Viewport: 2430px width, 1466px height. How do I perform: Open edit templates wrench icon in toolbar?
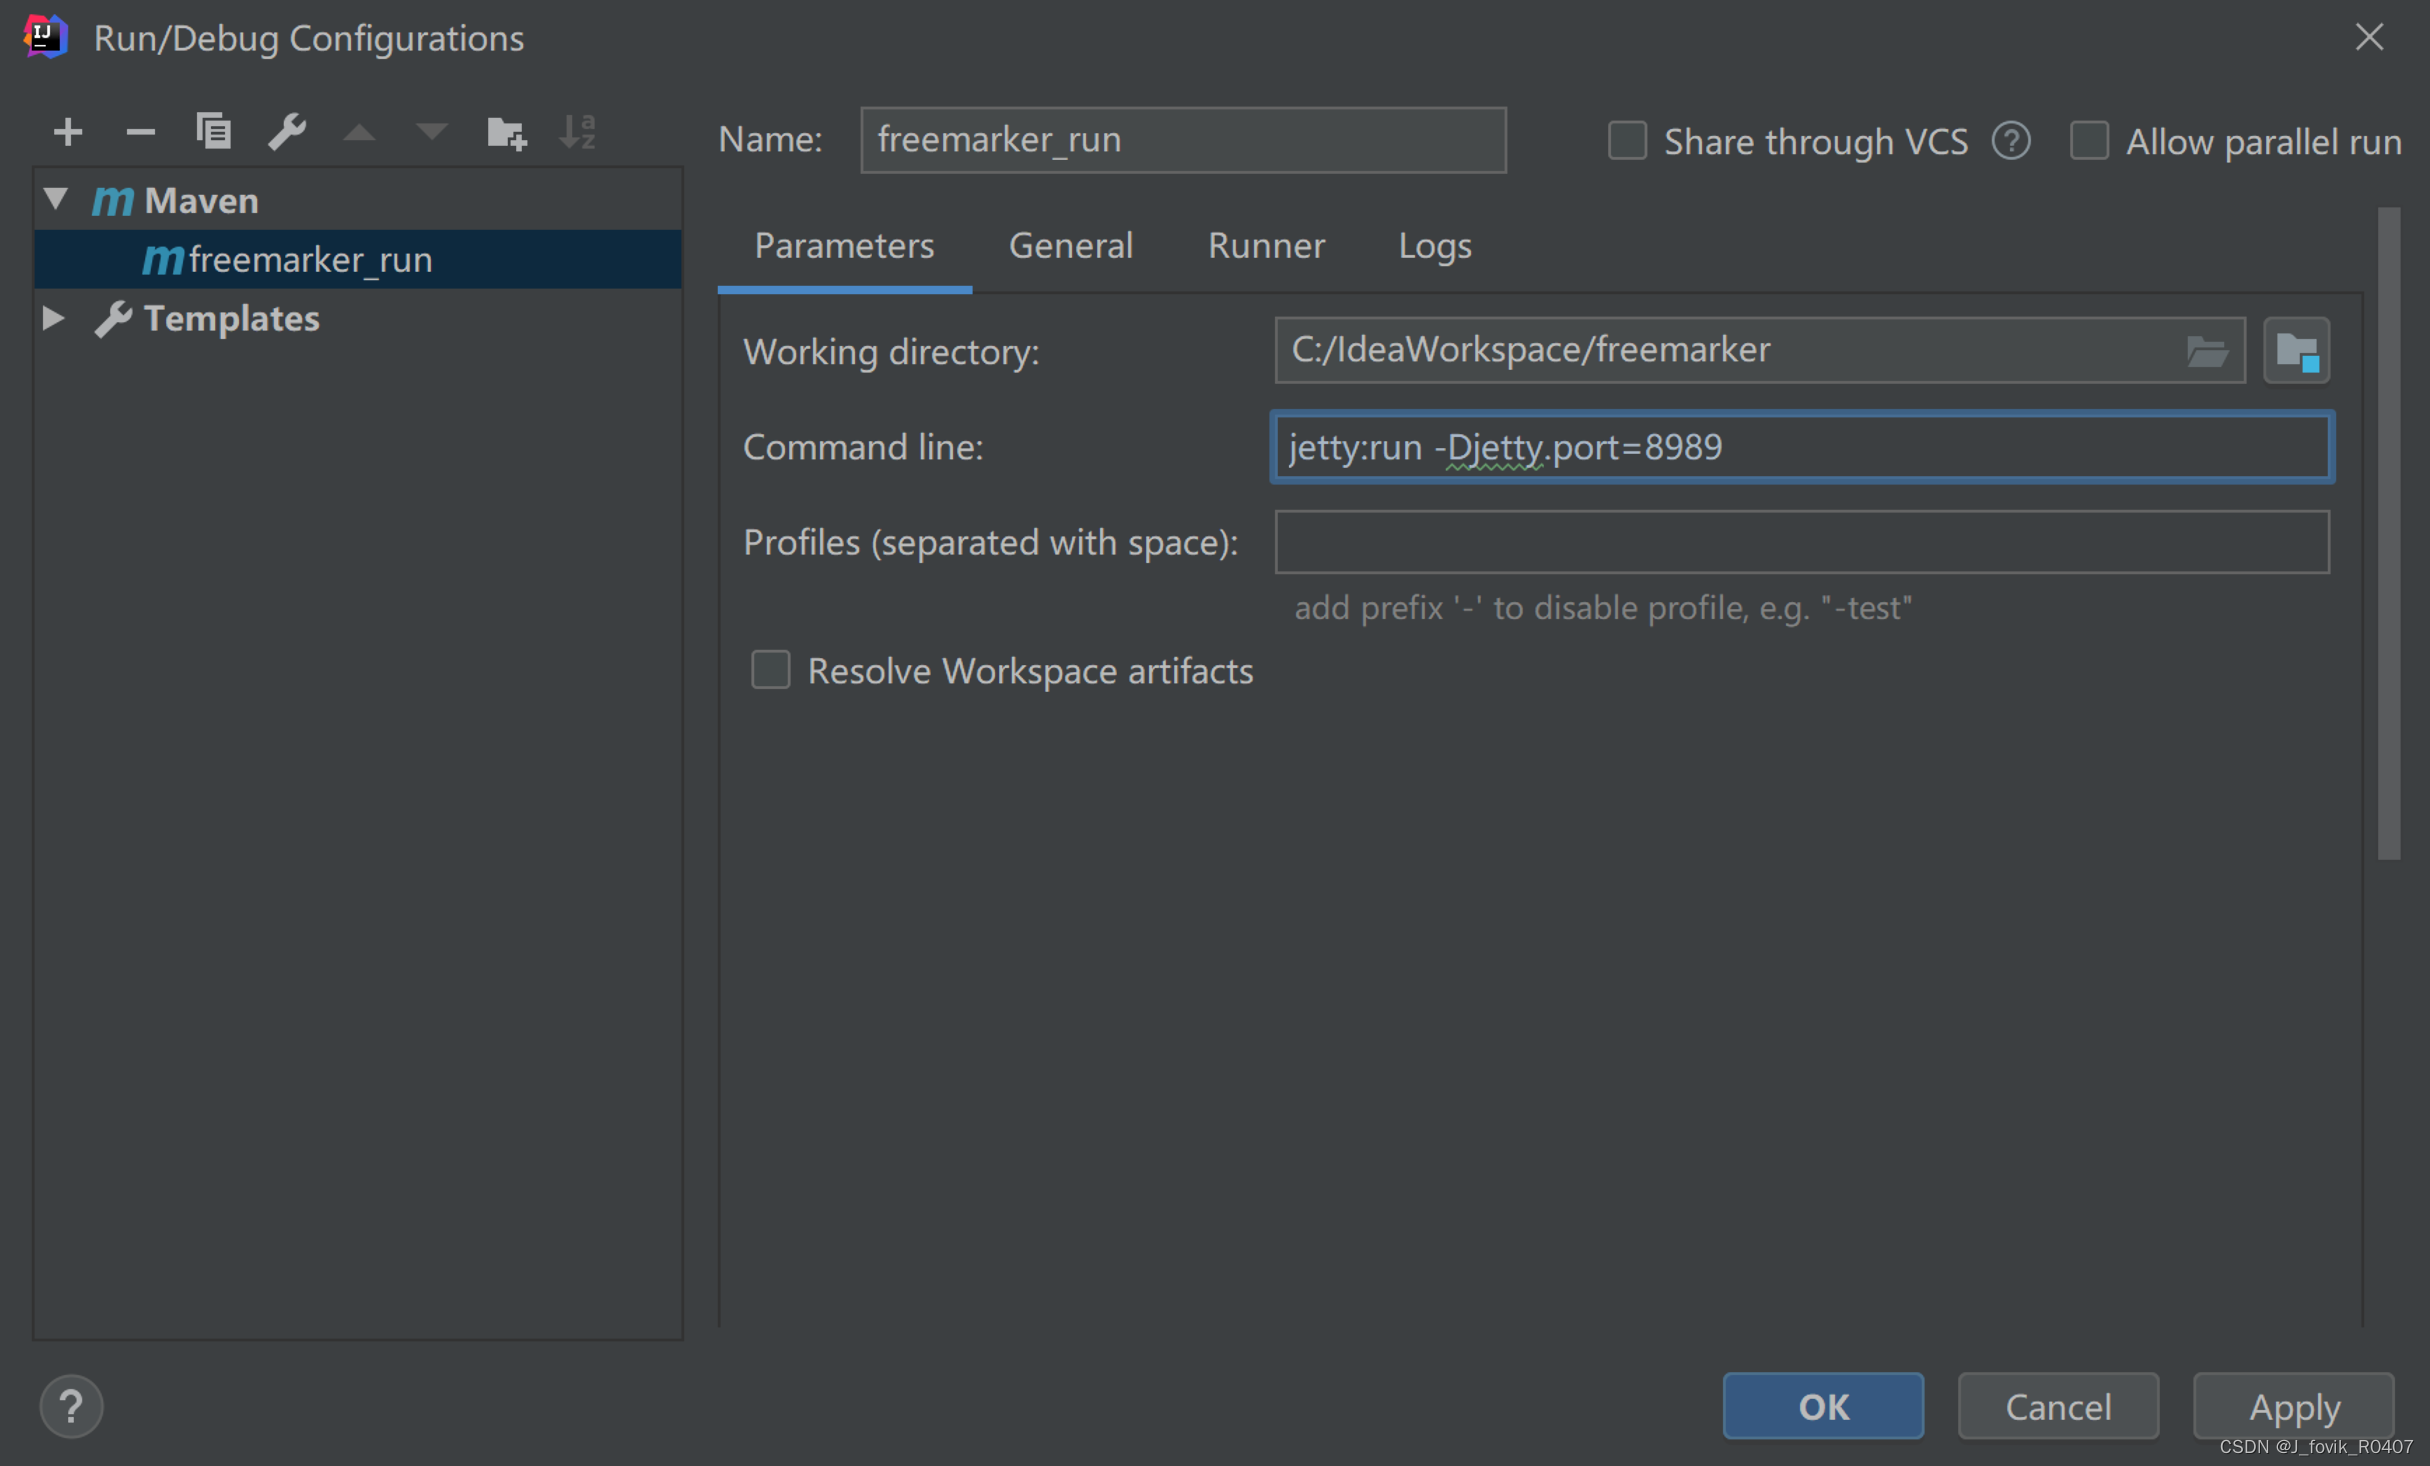click(287, 132)
